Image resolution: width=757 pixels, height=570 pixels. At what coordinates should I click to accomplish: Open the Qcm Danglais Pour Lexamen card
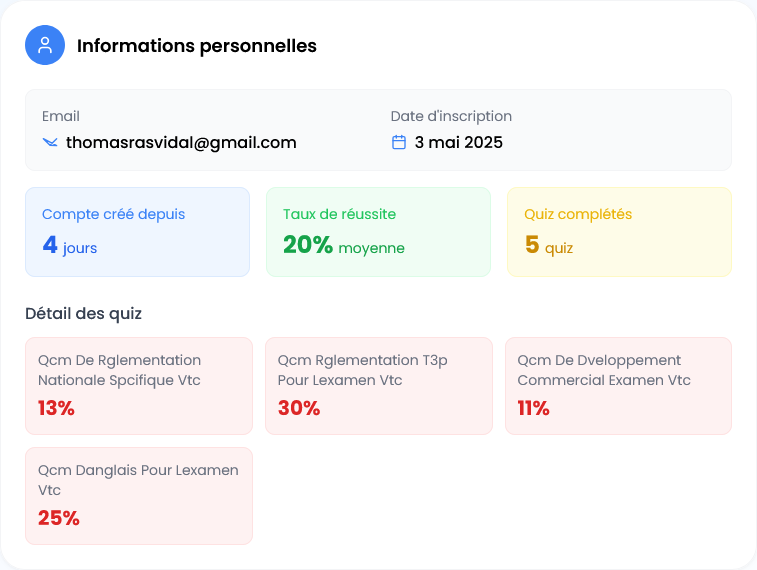(138, 495)
